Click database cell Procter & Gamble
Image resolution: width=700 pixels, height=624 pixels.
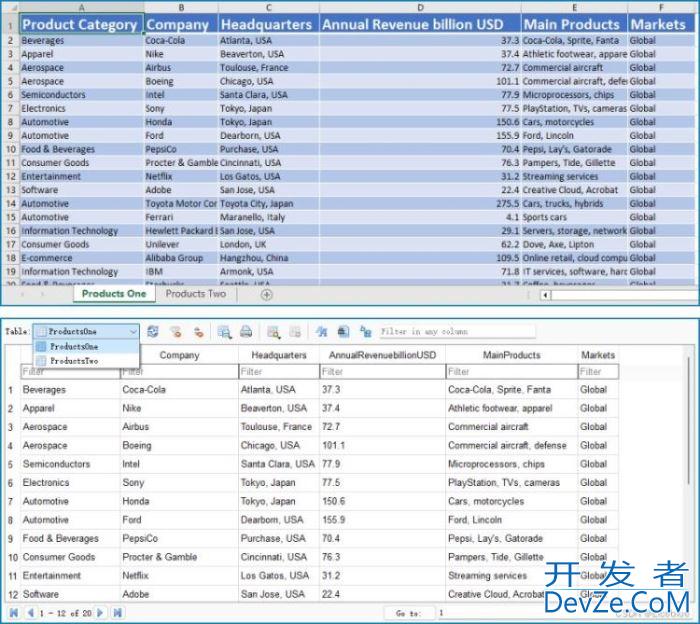coord(179,557)
